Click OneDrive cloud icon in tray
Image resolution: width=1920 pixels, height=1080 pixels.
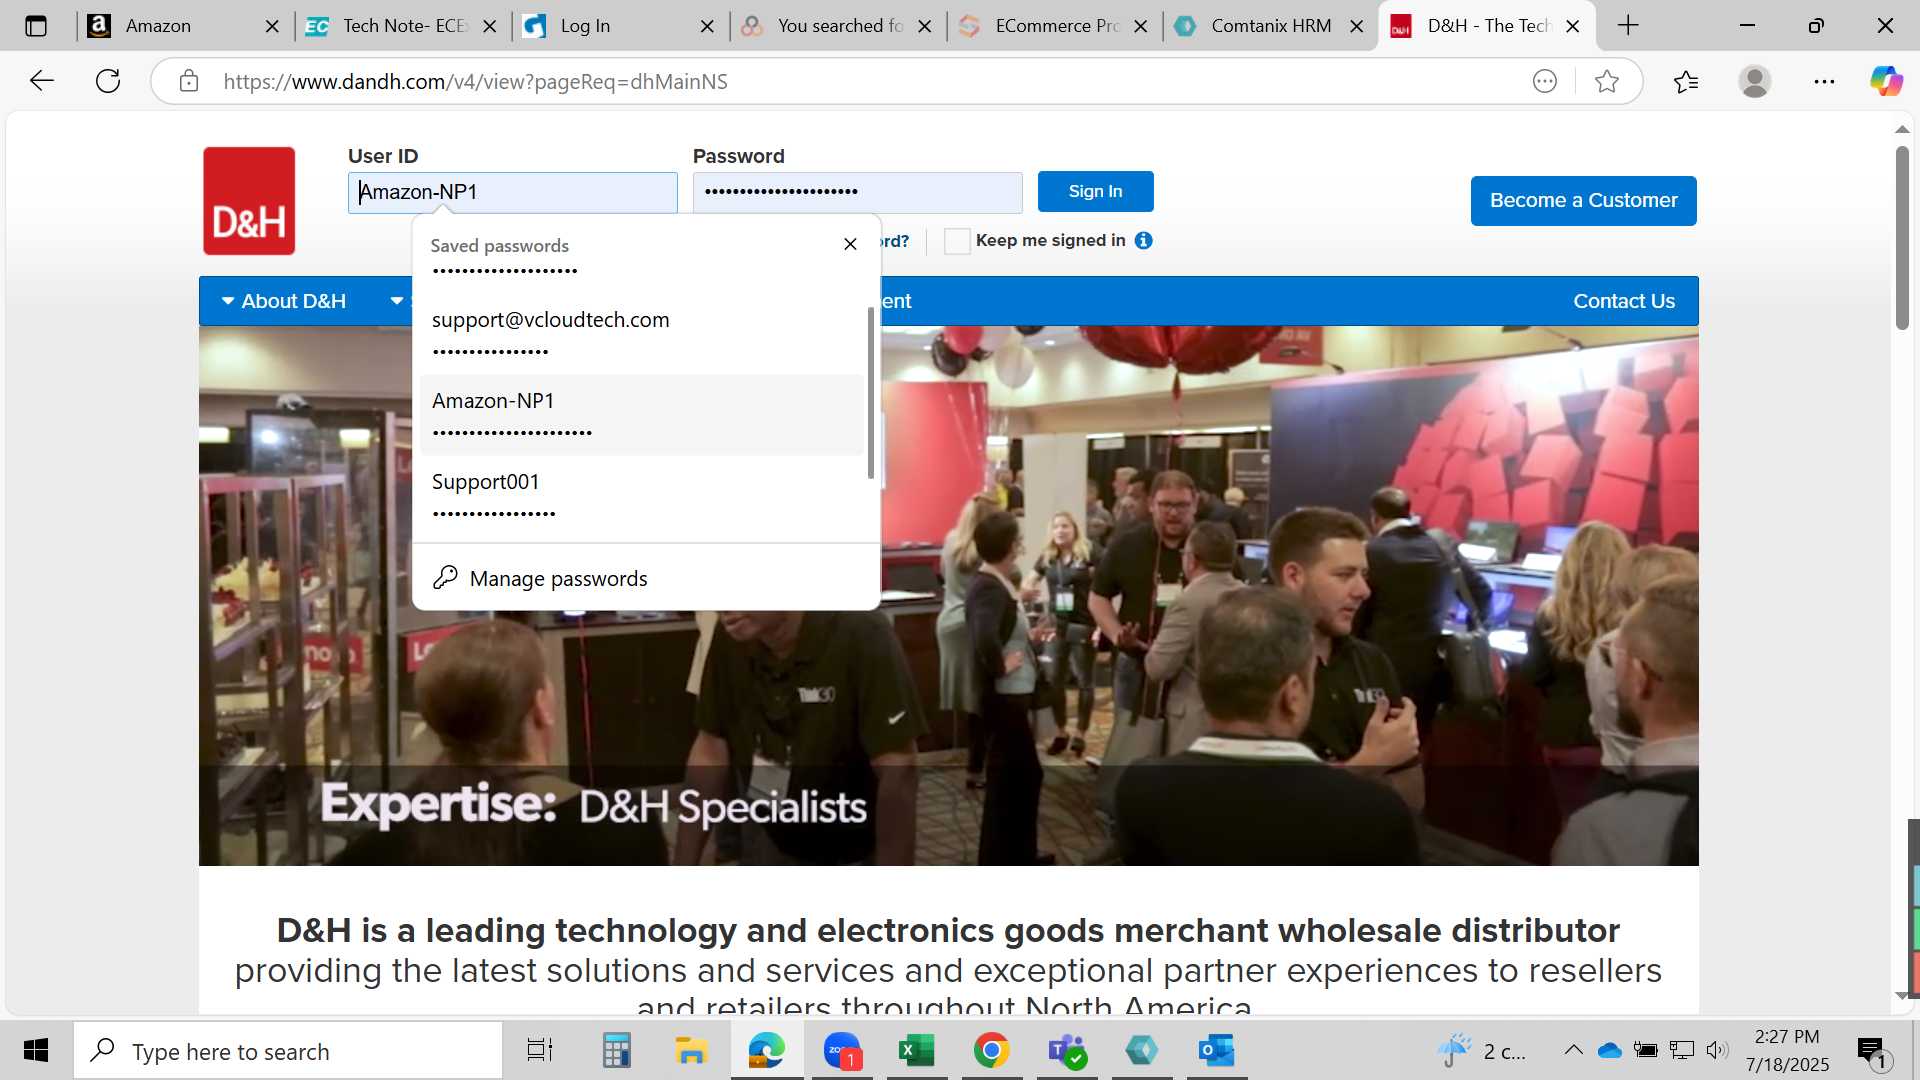pyautogui.click(x=1609, y=1050)
